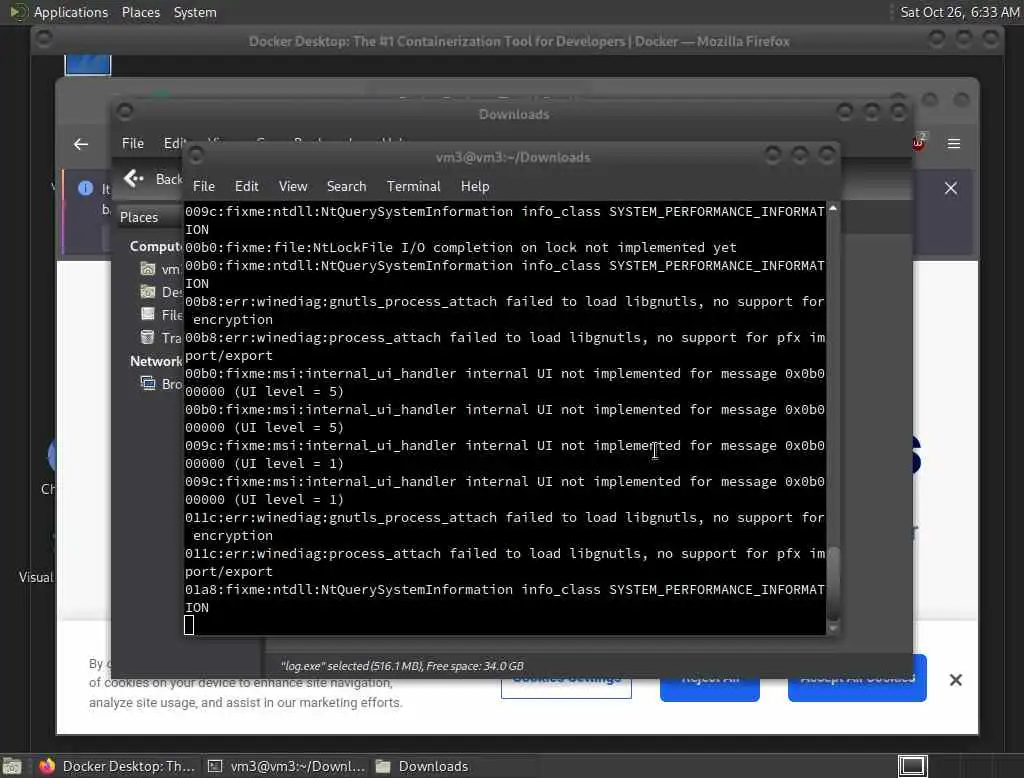Open the Places menu in top panel
The image size is (1024, 778).
click(140, 12)
